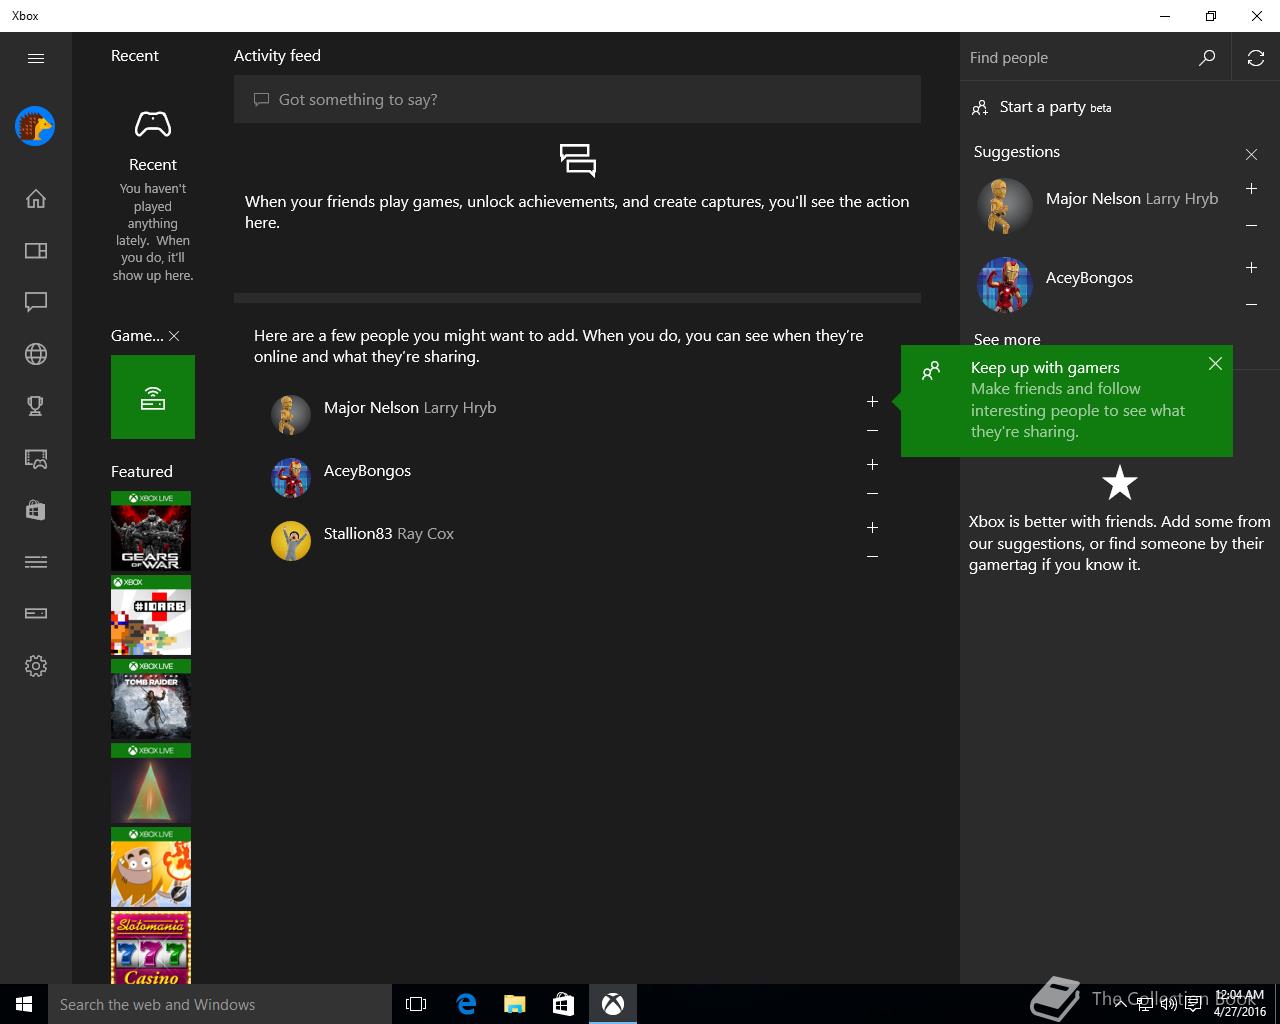Start a party beta
Viewport: 1280px width, 1024px height.
(x=1042, y=107)
